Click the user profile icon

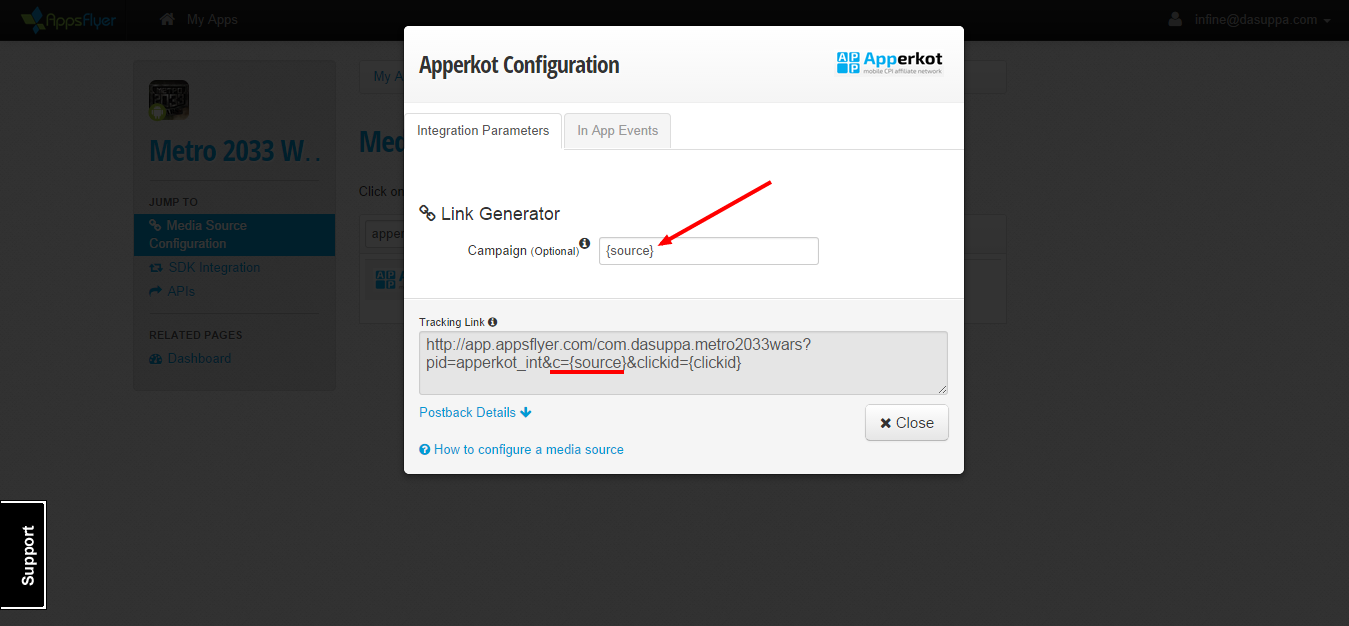1176,19
